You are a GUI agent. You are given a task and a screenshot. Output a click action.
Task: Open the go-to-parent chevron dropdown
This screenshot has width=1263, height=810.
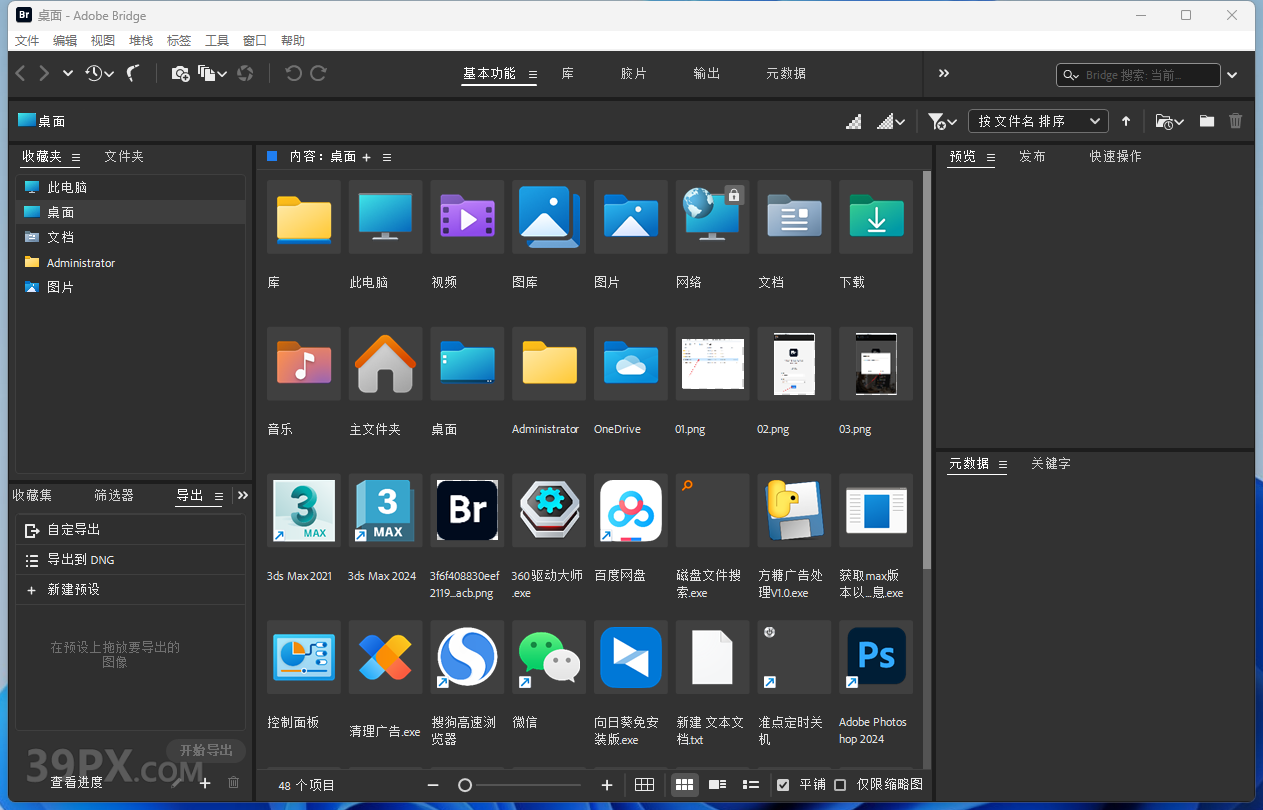pos(68,73)
